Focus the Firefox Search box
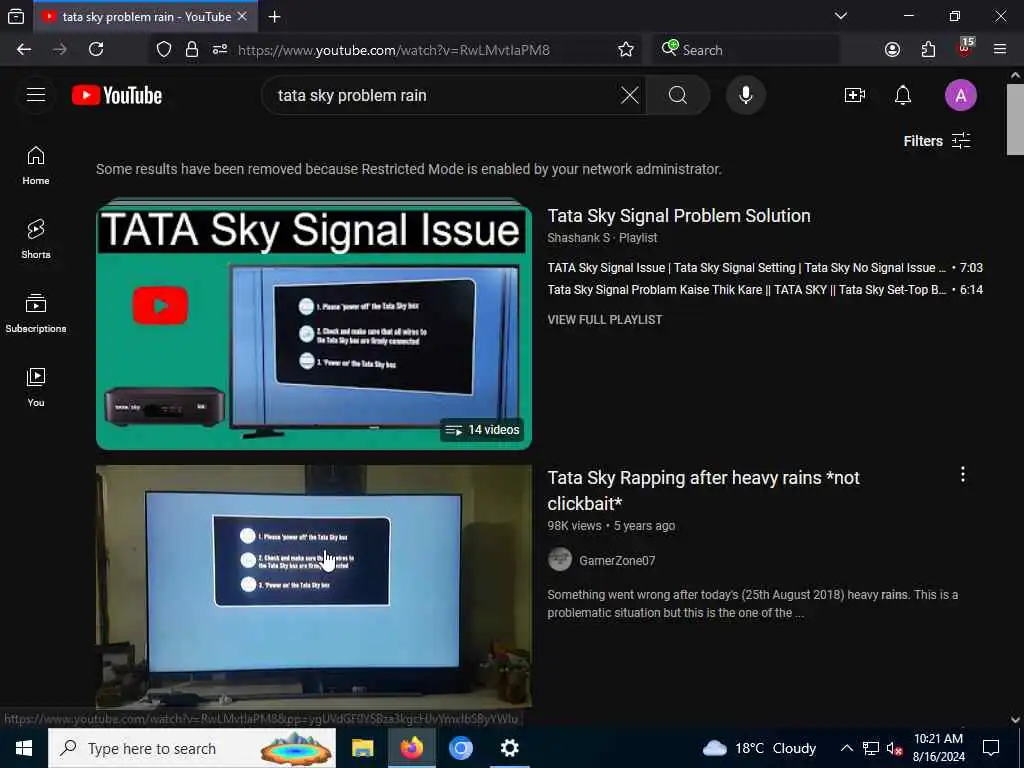The image size is (1024, 768). point(746,50)
